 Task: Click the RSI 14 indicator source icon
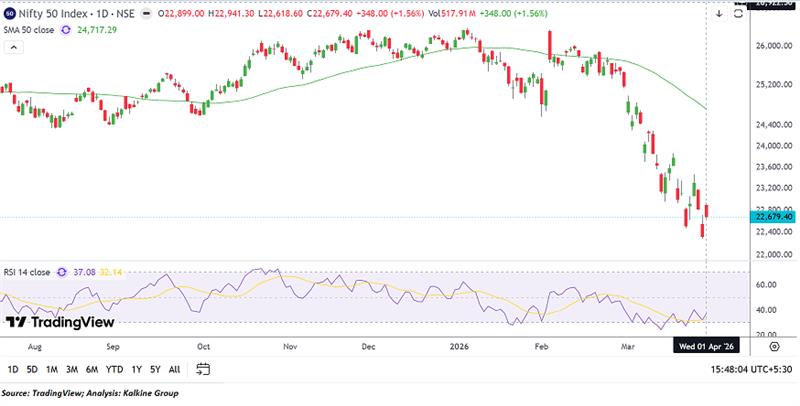[x=62, y=271]
